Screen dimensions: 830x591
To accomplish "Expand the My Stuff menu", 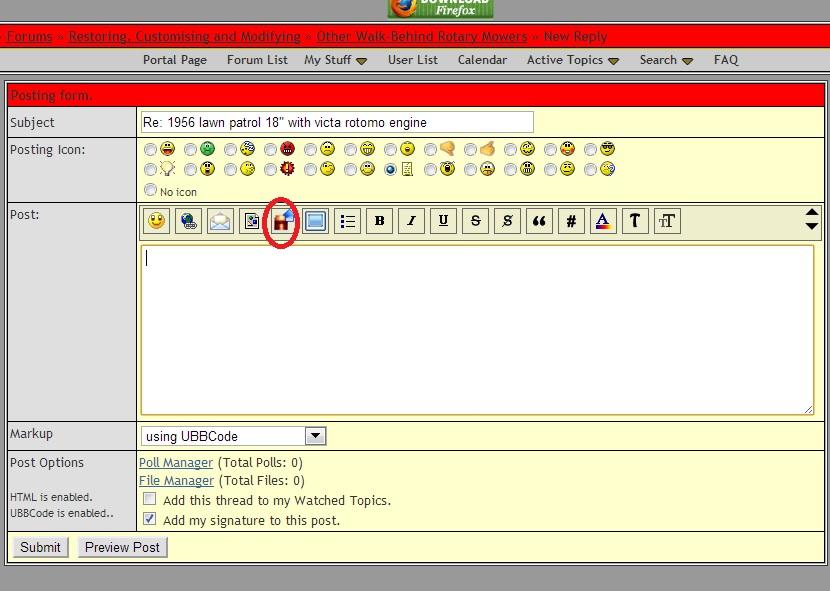I will 335,60.
